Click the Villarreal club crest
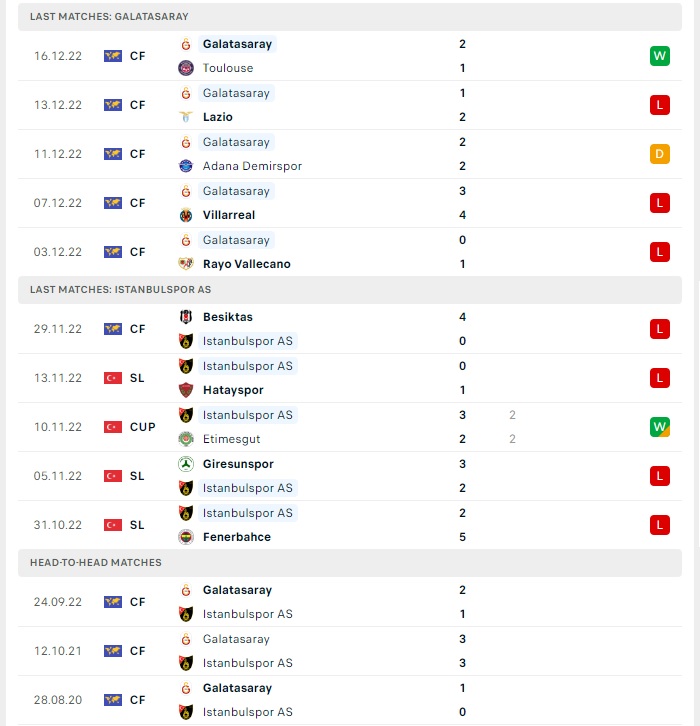The width and height of the screenshot is (700, 726). 186,215
